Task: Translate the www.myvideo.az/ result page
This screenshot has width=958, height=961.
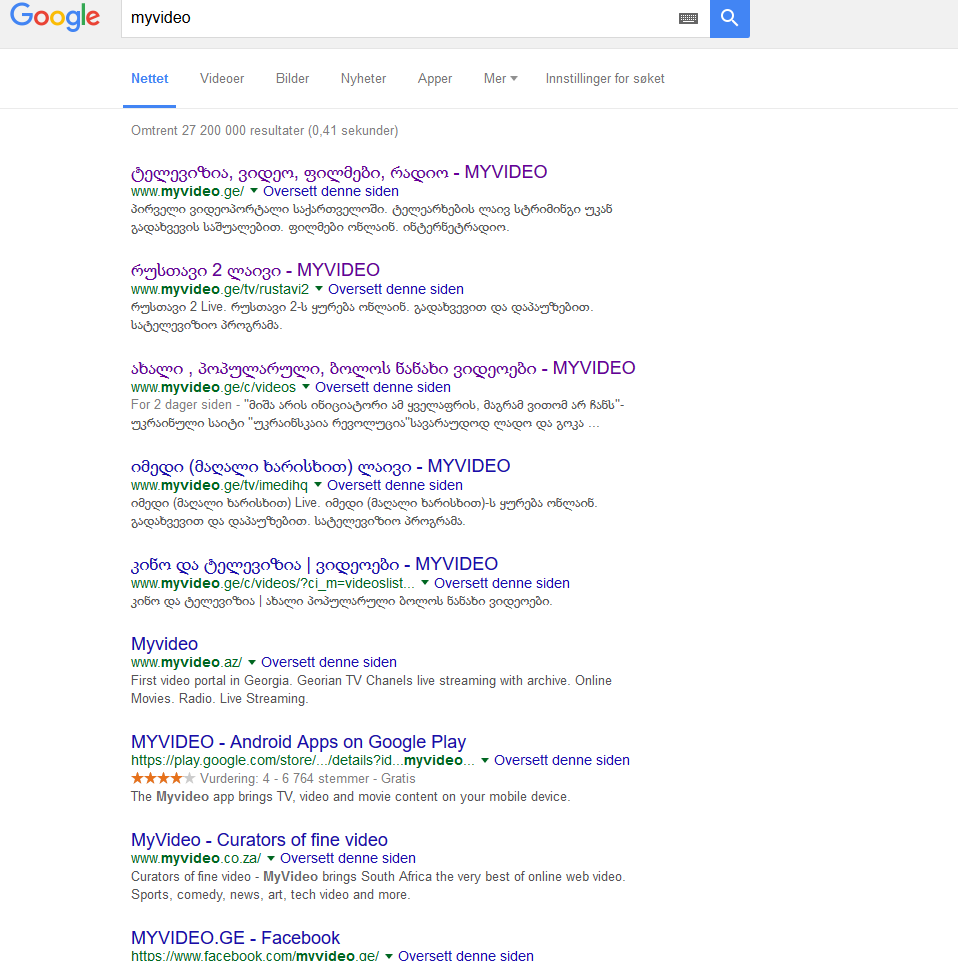Action: click(329, 663)
